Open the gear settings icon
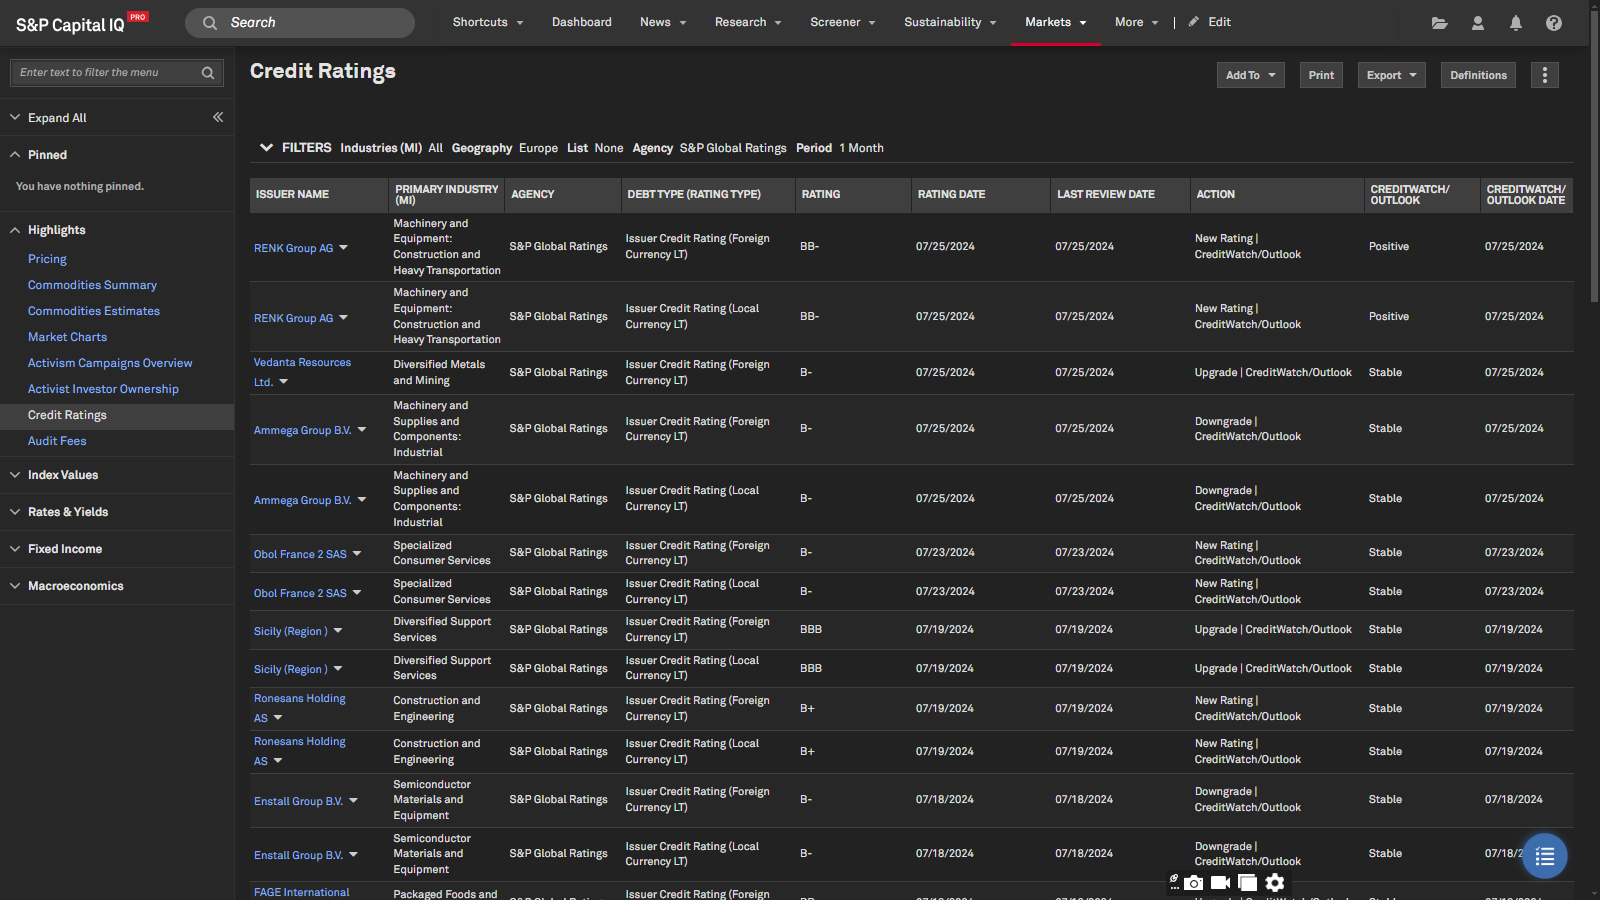The height and width of the screenshot is (900, 1600). pyautogui.click(x=1274, y=882)
